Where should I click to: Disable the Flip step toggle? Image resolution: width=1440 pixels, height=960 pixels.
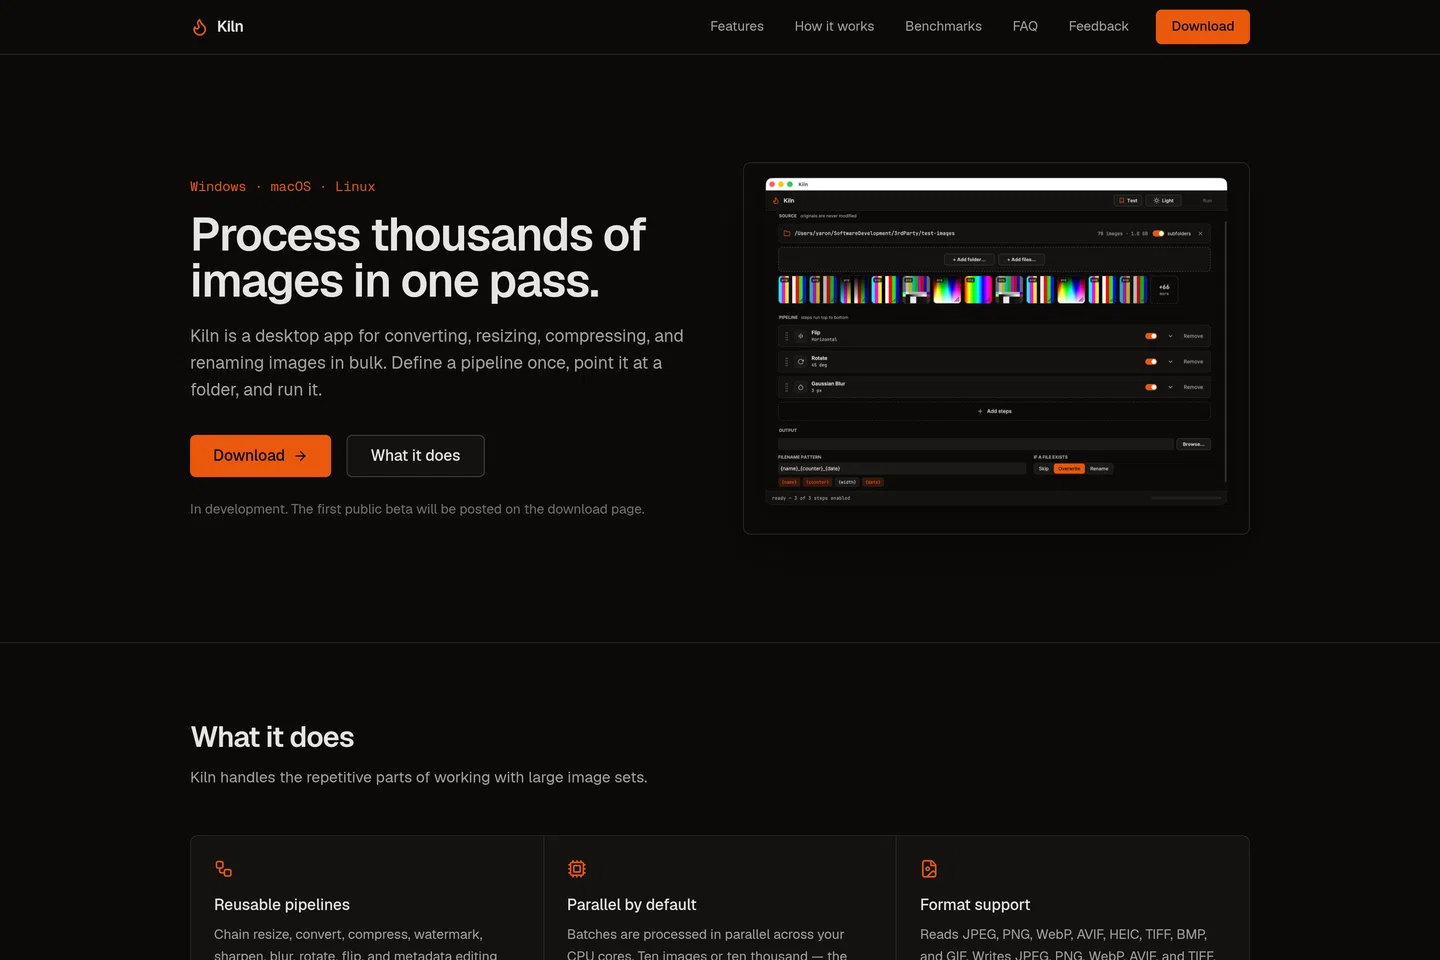coord(1151,336)
